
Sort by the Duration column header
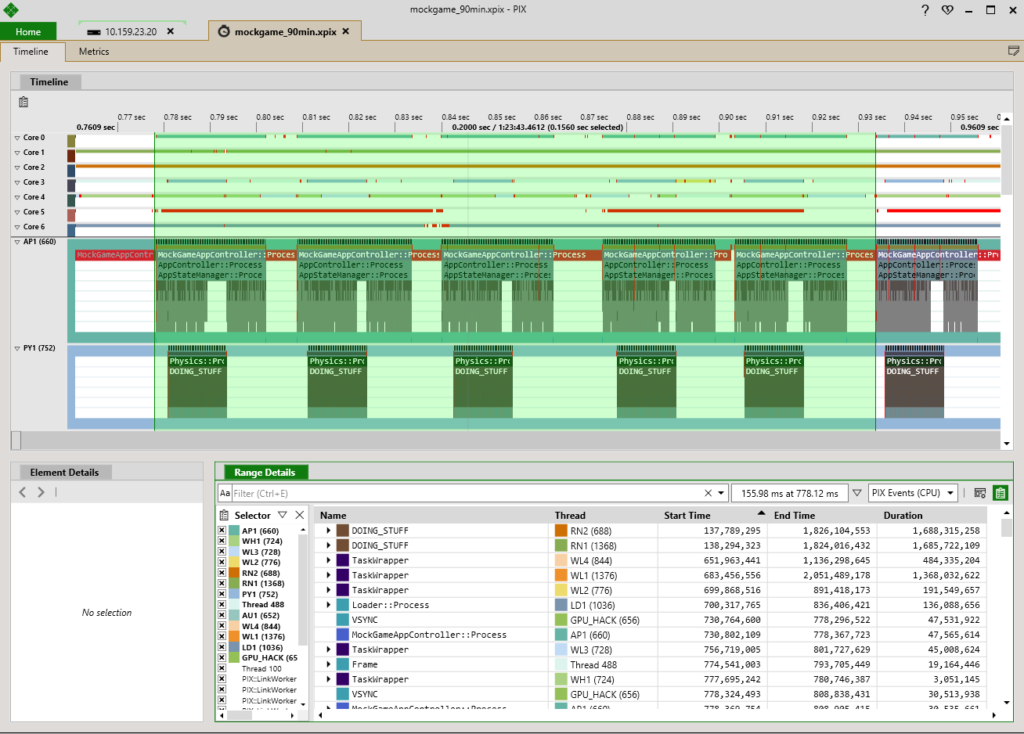[903, 515]
